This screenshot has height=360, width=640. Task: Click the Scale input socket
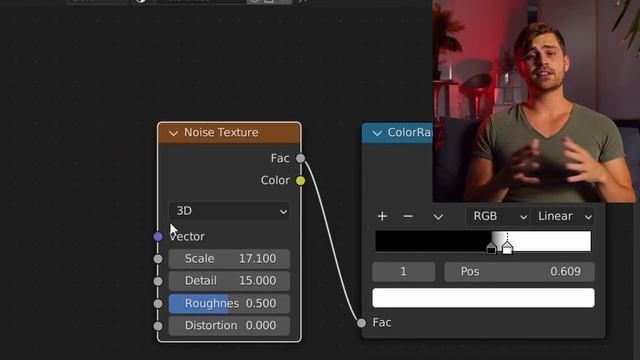pyautogui.click(x=158, y=259)
